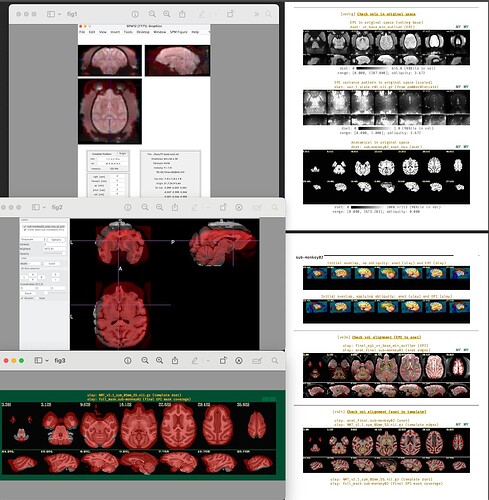Image resolution: width=489 pixels, height=500 pixels.
Task: Open the Tools menu in the SPM window
Action: pos(128,32)
